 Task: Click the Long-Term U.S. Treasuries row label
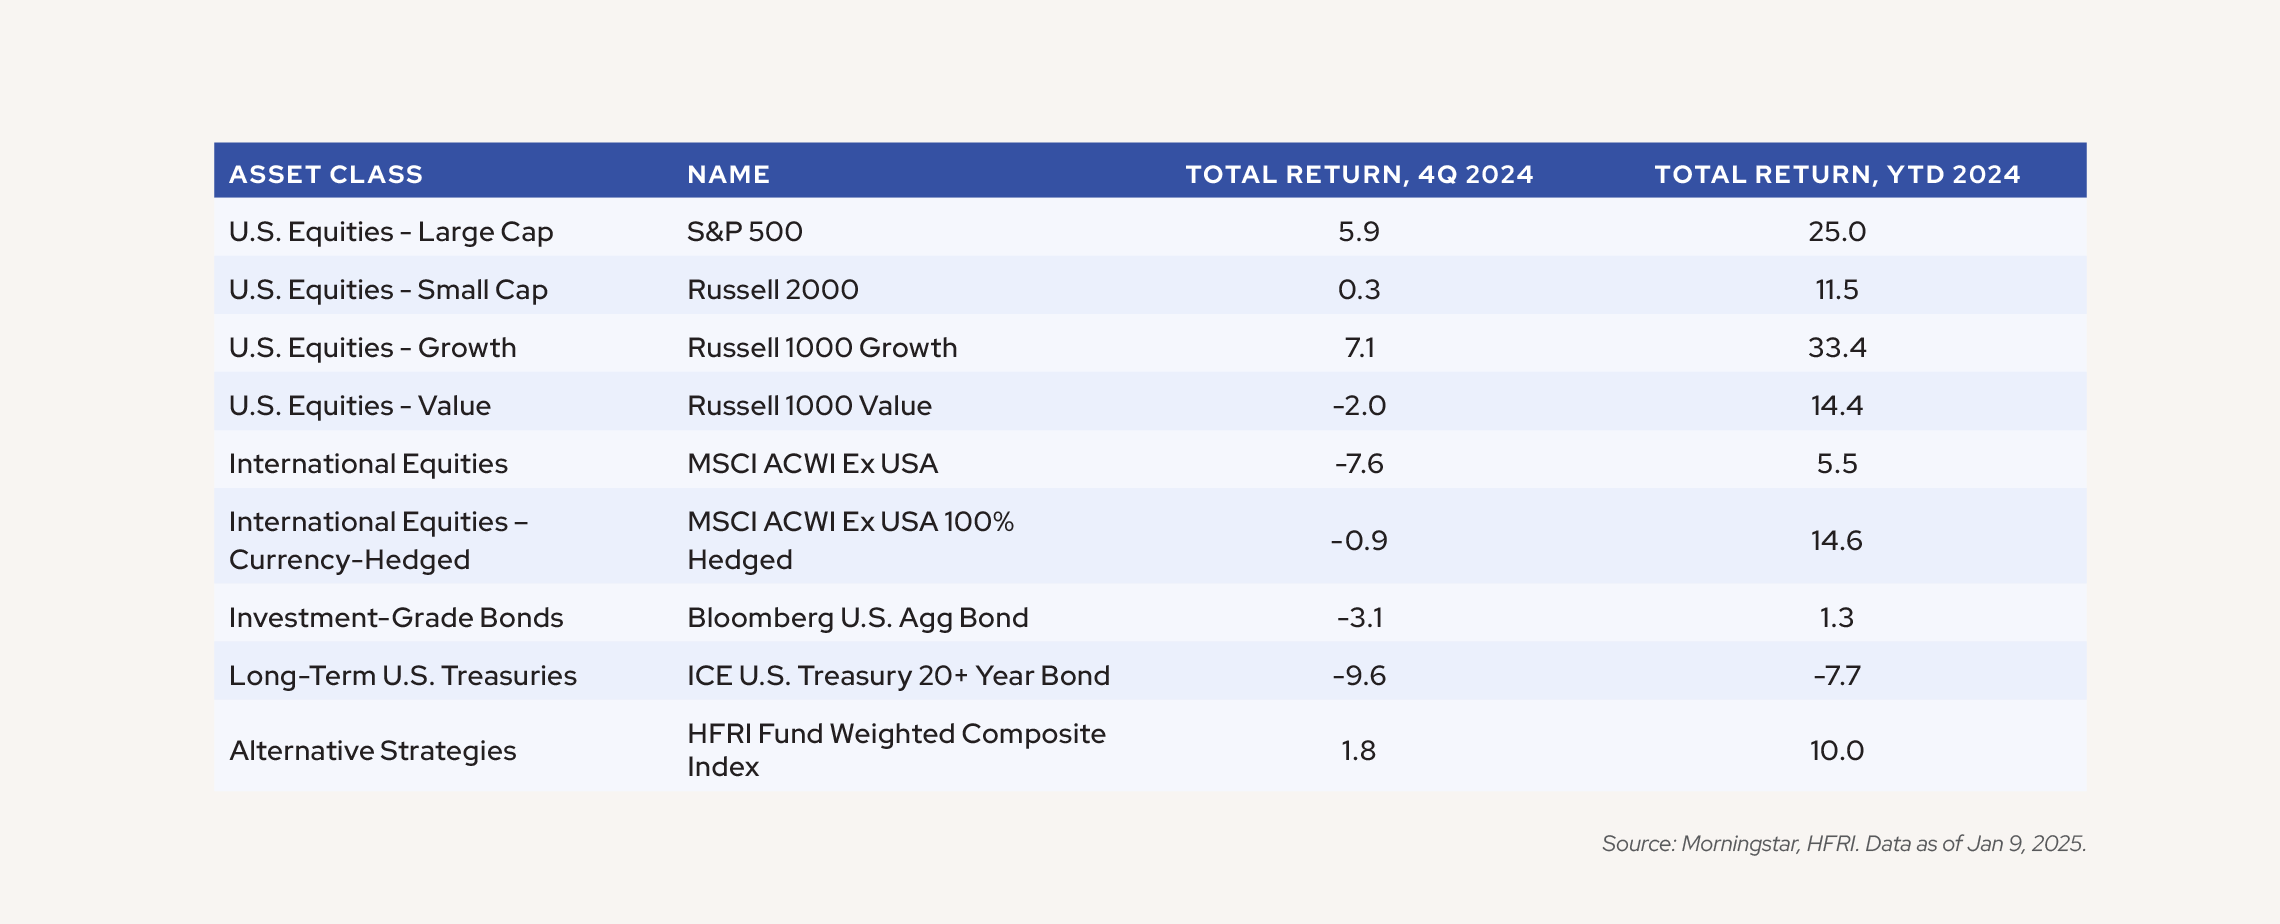click(x=403, y=676)
